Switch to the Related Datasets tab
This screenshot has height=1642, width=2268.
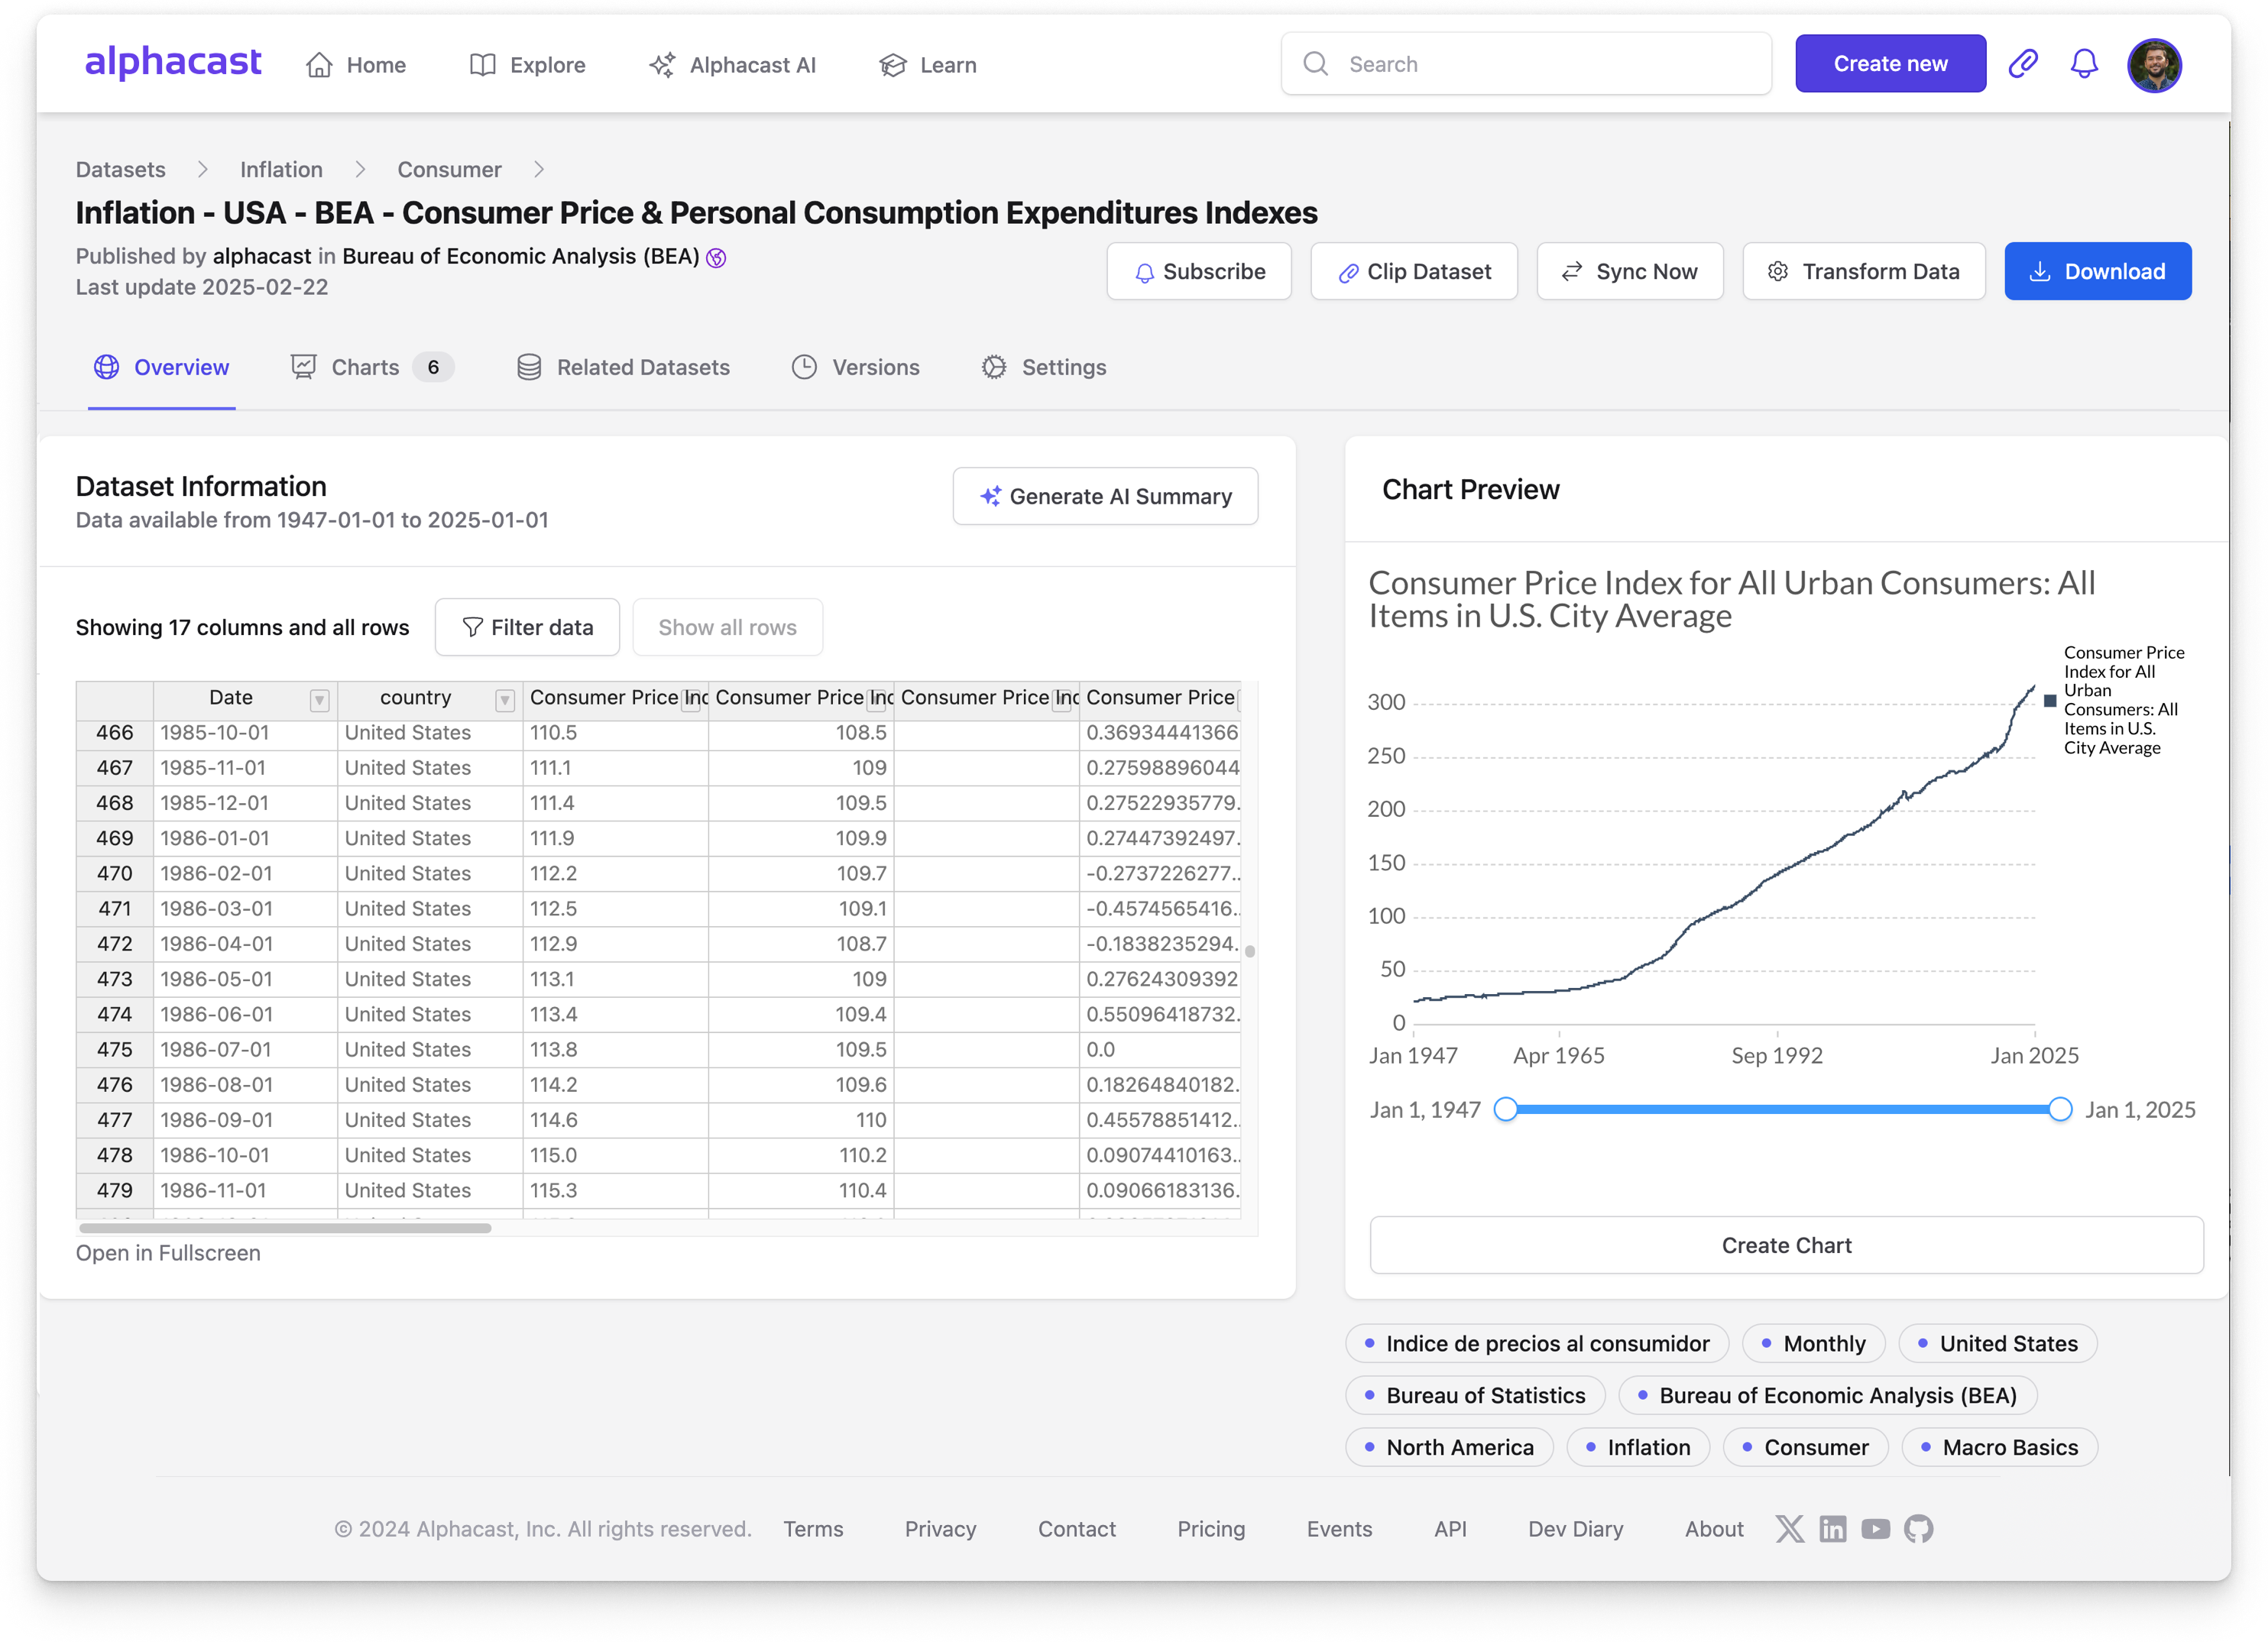[x=623, y=367]
